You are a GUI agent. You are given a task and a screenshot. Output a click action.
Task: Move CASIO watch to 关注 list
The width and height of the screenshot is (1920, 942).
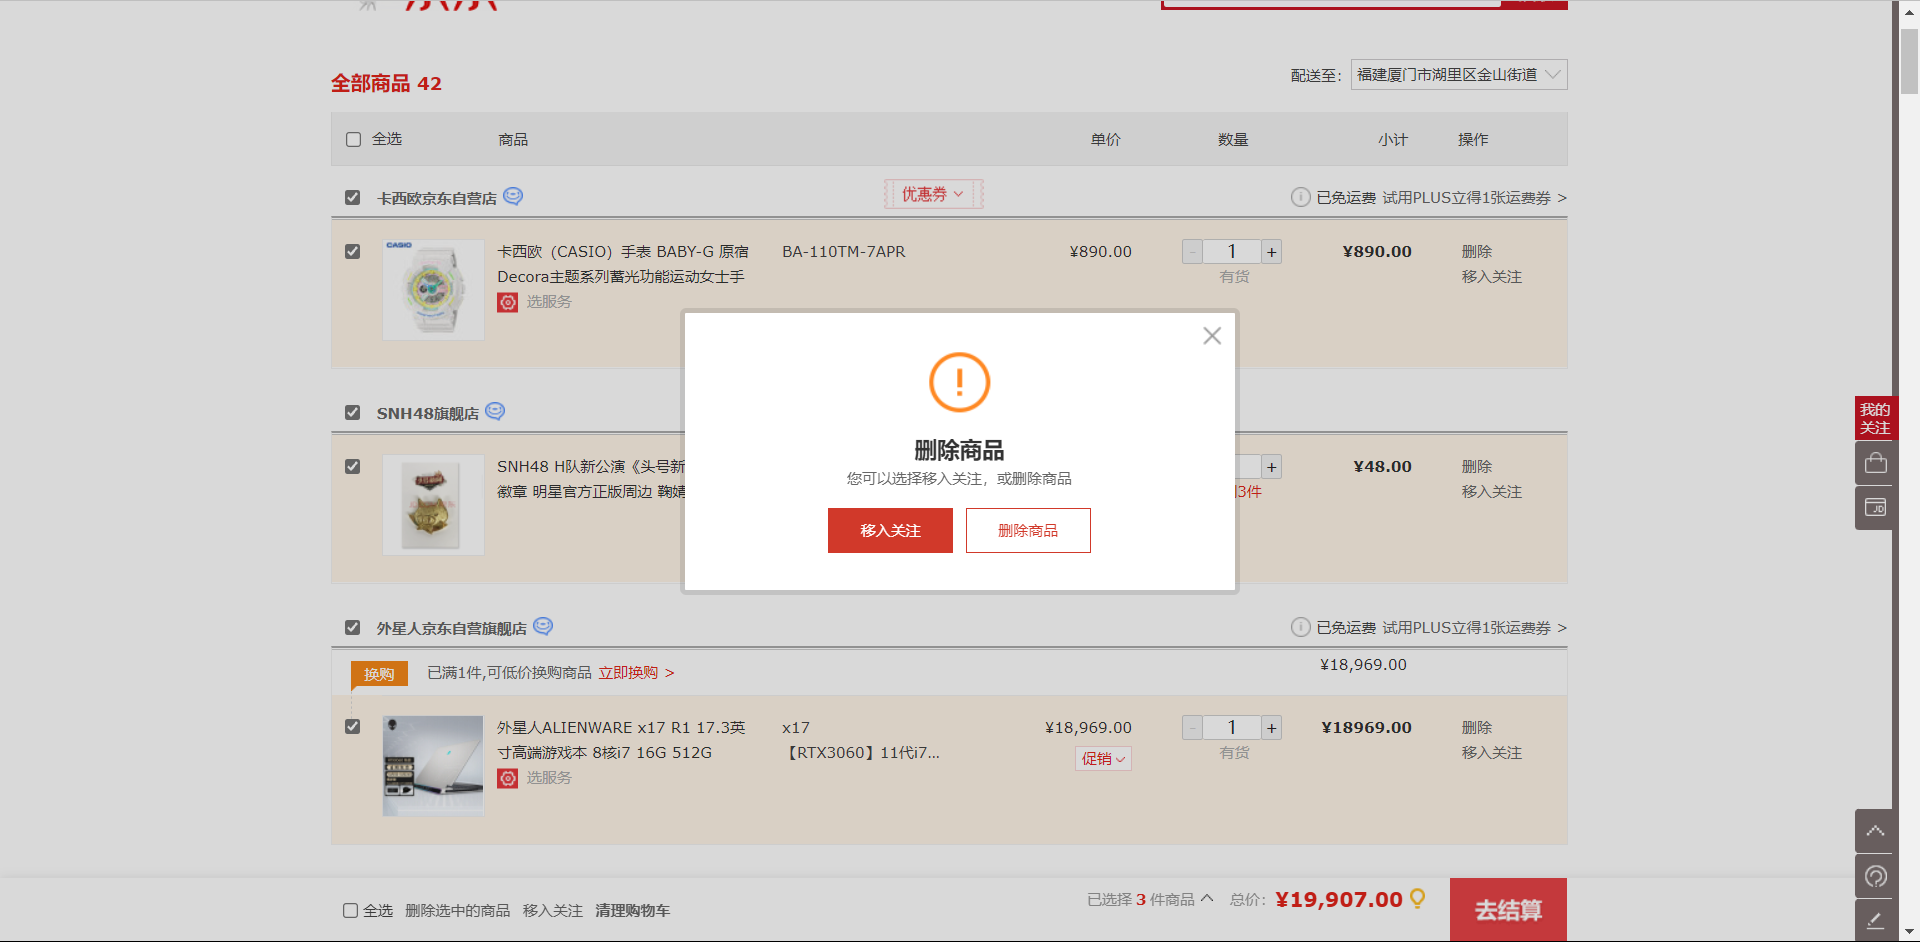coord(1492,277)
